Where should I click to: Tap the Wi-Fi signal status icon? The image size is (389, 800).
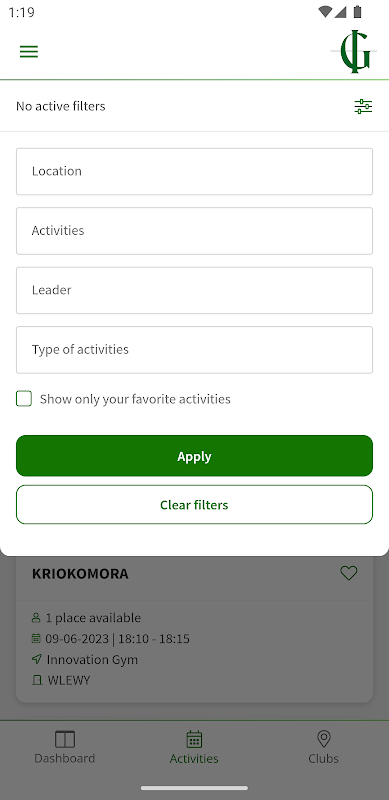[324, 12]
